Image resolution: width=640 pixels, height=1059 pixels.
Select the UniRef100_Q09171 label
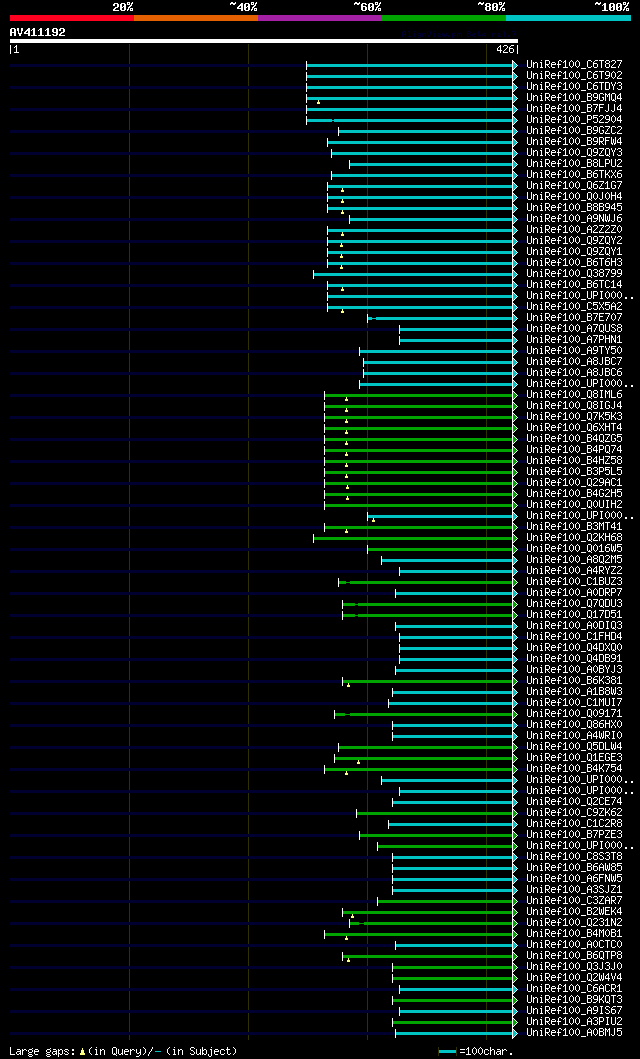click(575, 714)
